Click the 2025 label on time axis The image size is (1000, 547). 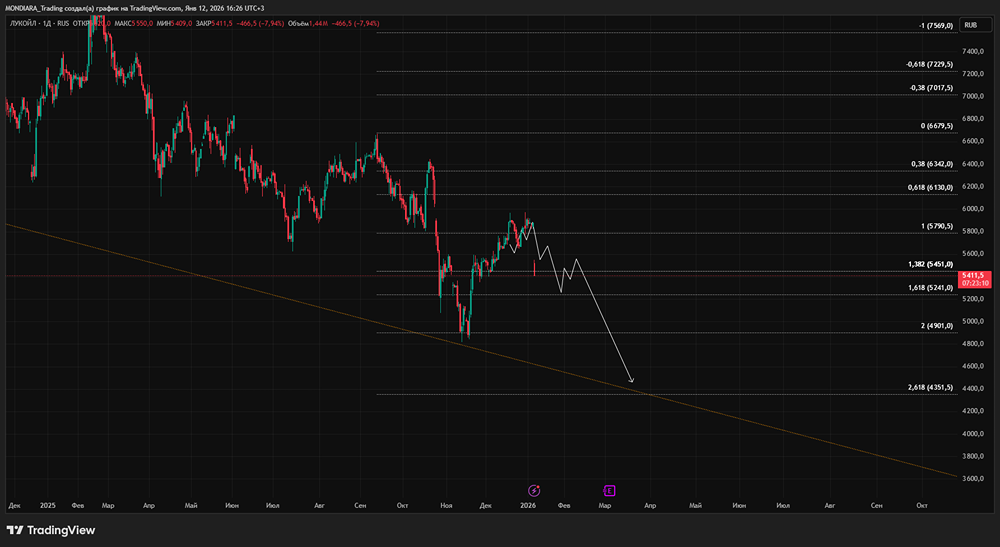tap(48, 506)
